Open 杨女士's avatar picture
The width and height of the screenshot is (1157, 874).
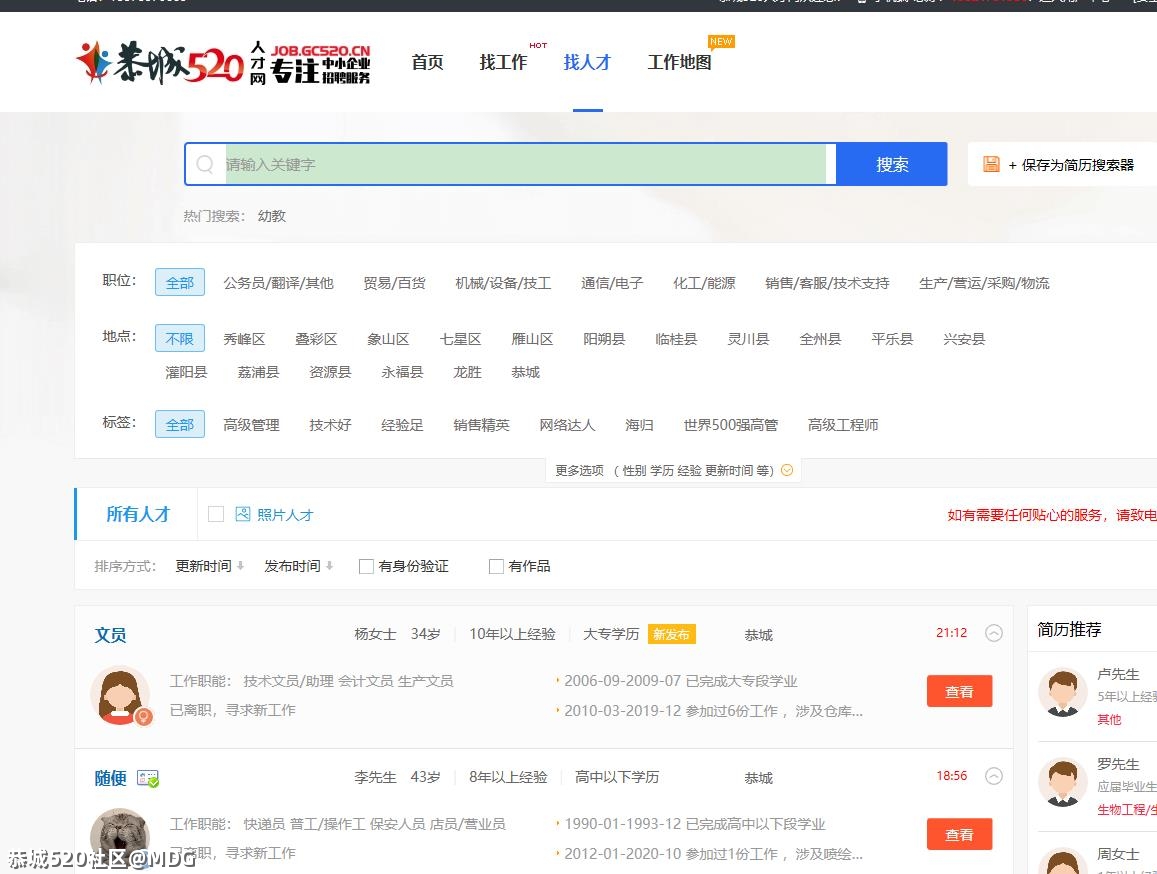[x=120, y=695]
